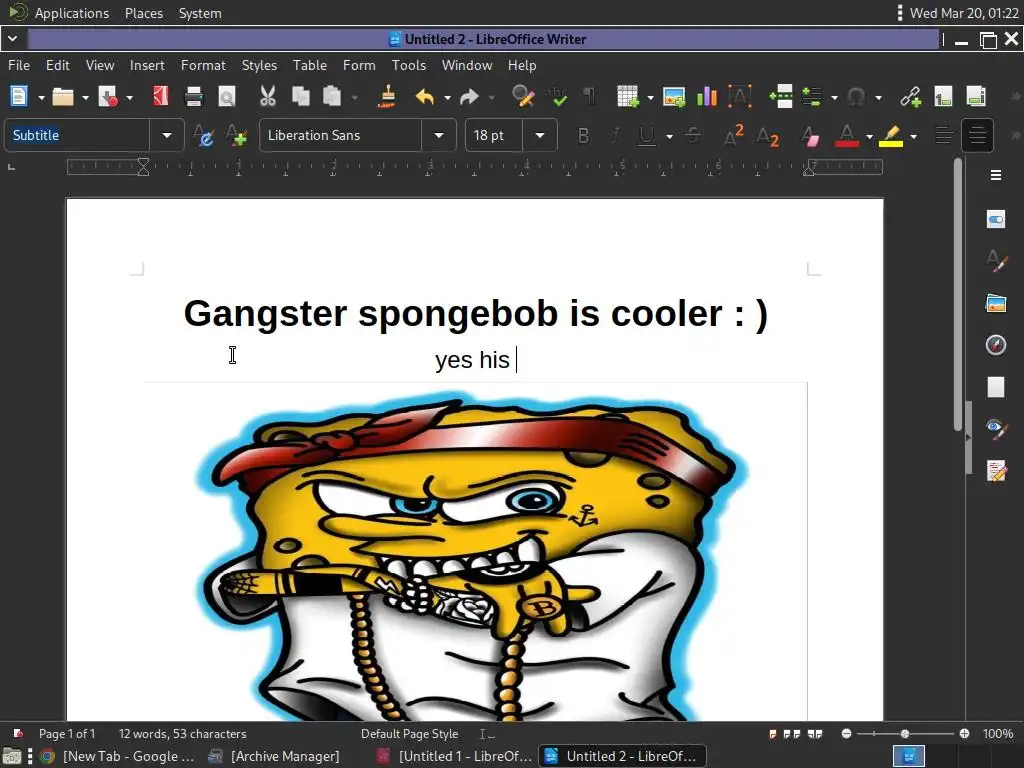1024x768 pixels.
Task: Toggle Underline formatting
Action: pos(647,136)
